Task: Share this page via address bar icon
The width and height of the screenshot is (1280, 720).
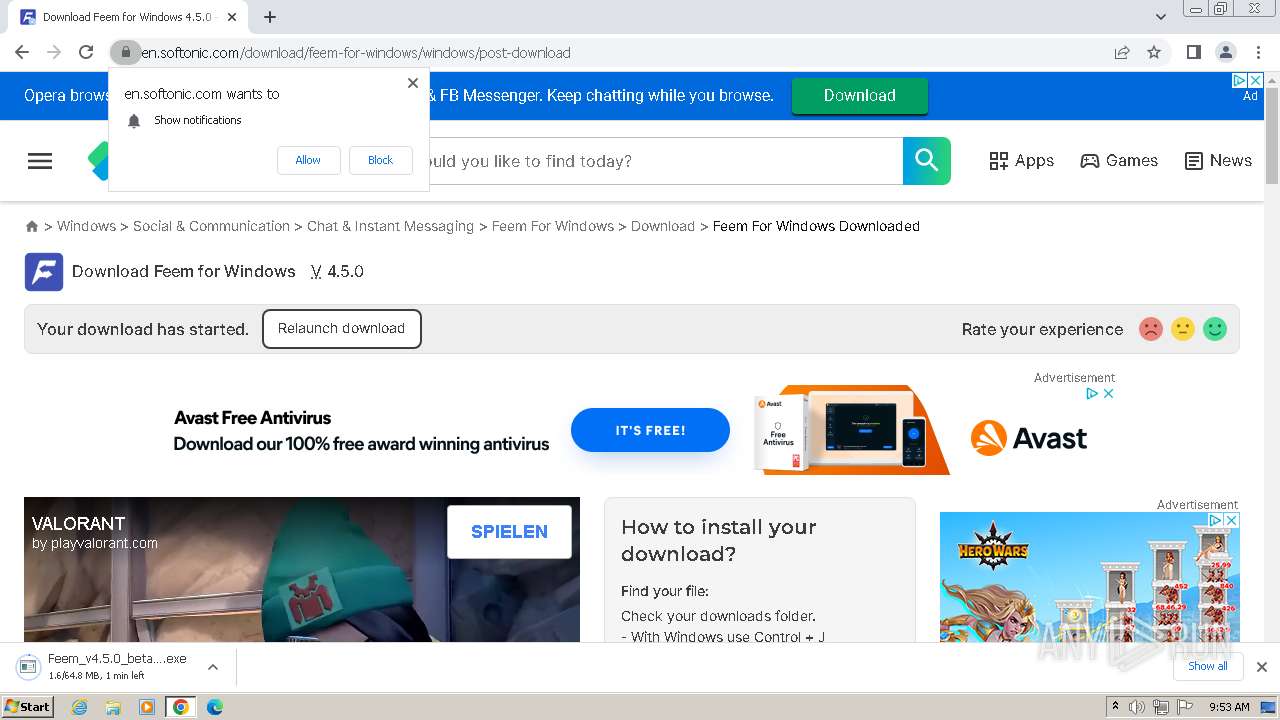Action: tap(1122, 53)
